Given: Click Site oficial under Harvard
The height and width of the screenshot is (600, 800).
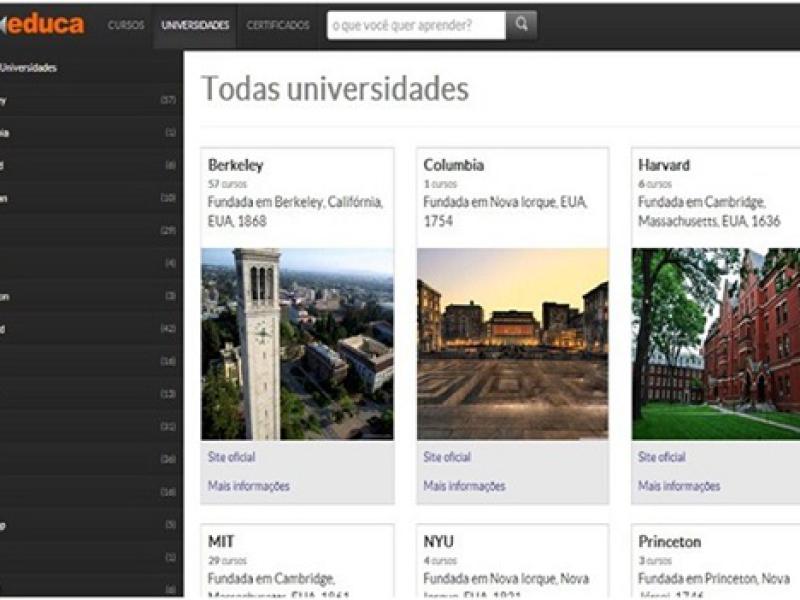Looking at the screenshot, I should click(662, 457).
